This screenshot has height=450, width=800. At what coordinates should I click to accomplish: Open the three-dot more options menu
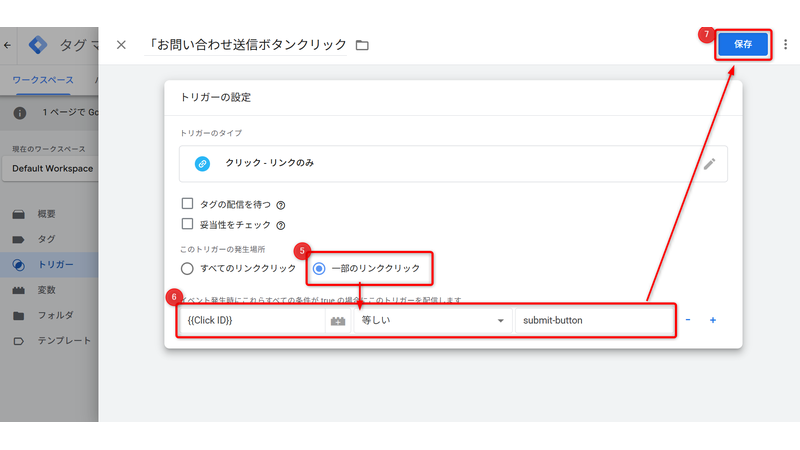(785, 44)
